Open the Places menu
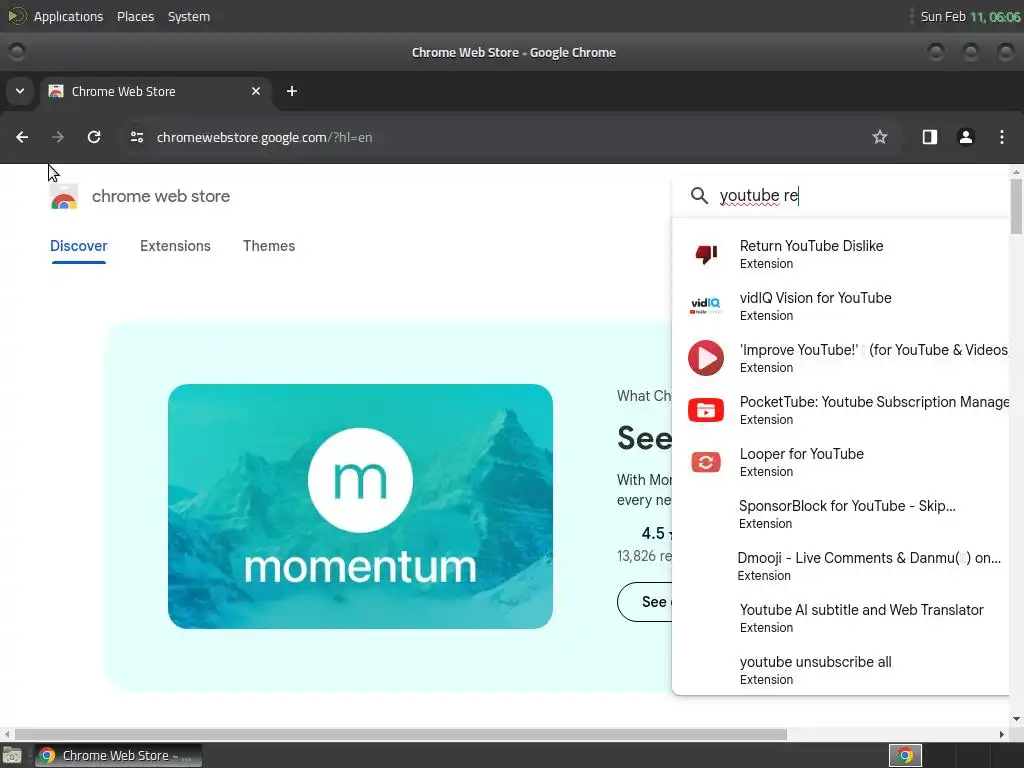1024x768 pixels. click(x=135, y=16)
